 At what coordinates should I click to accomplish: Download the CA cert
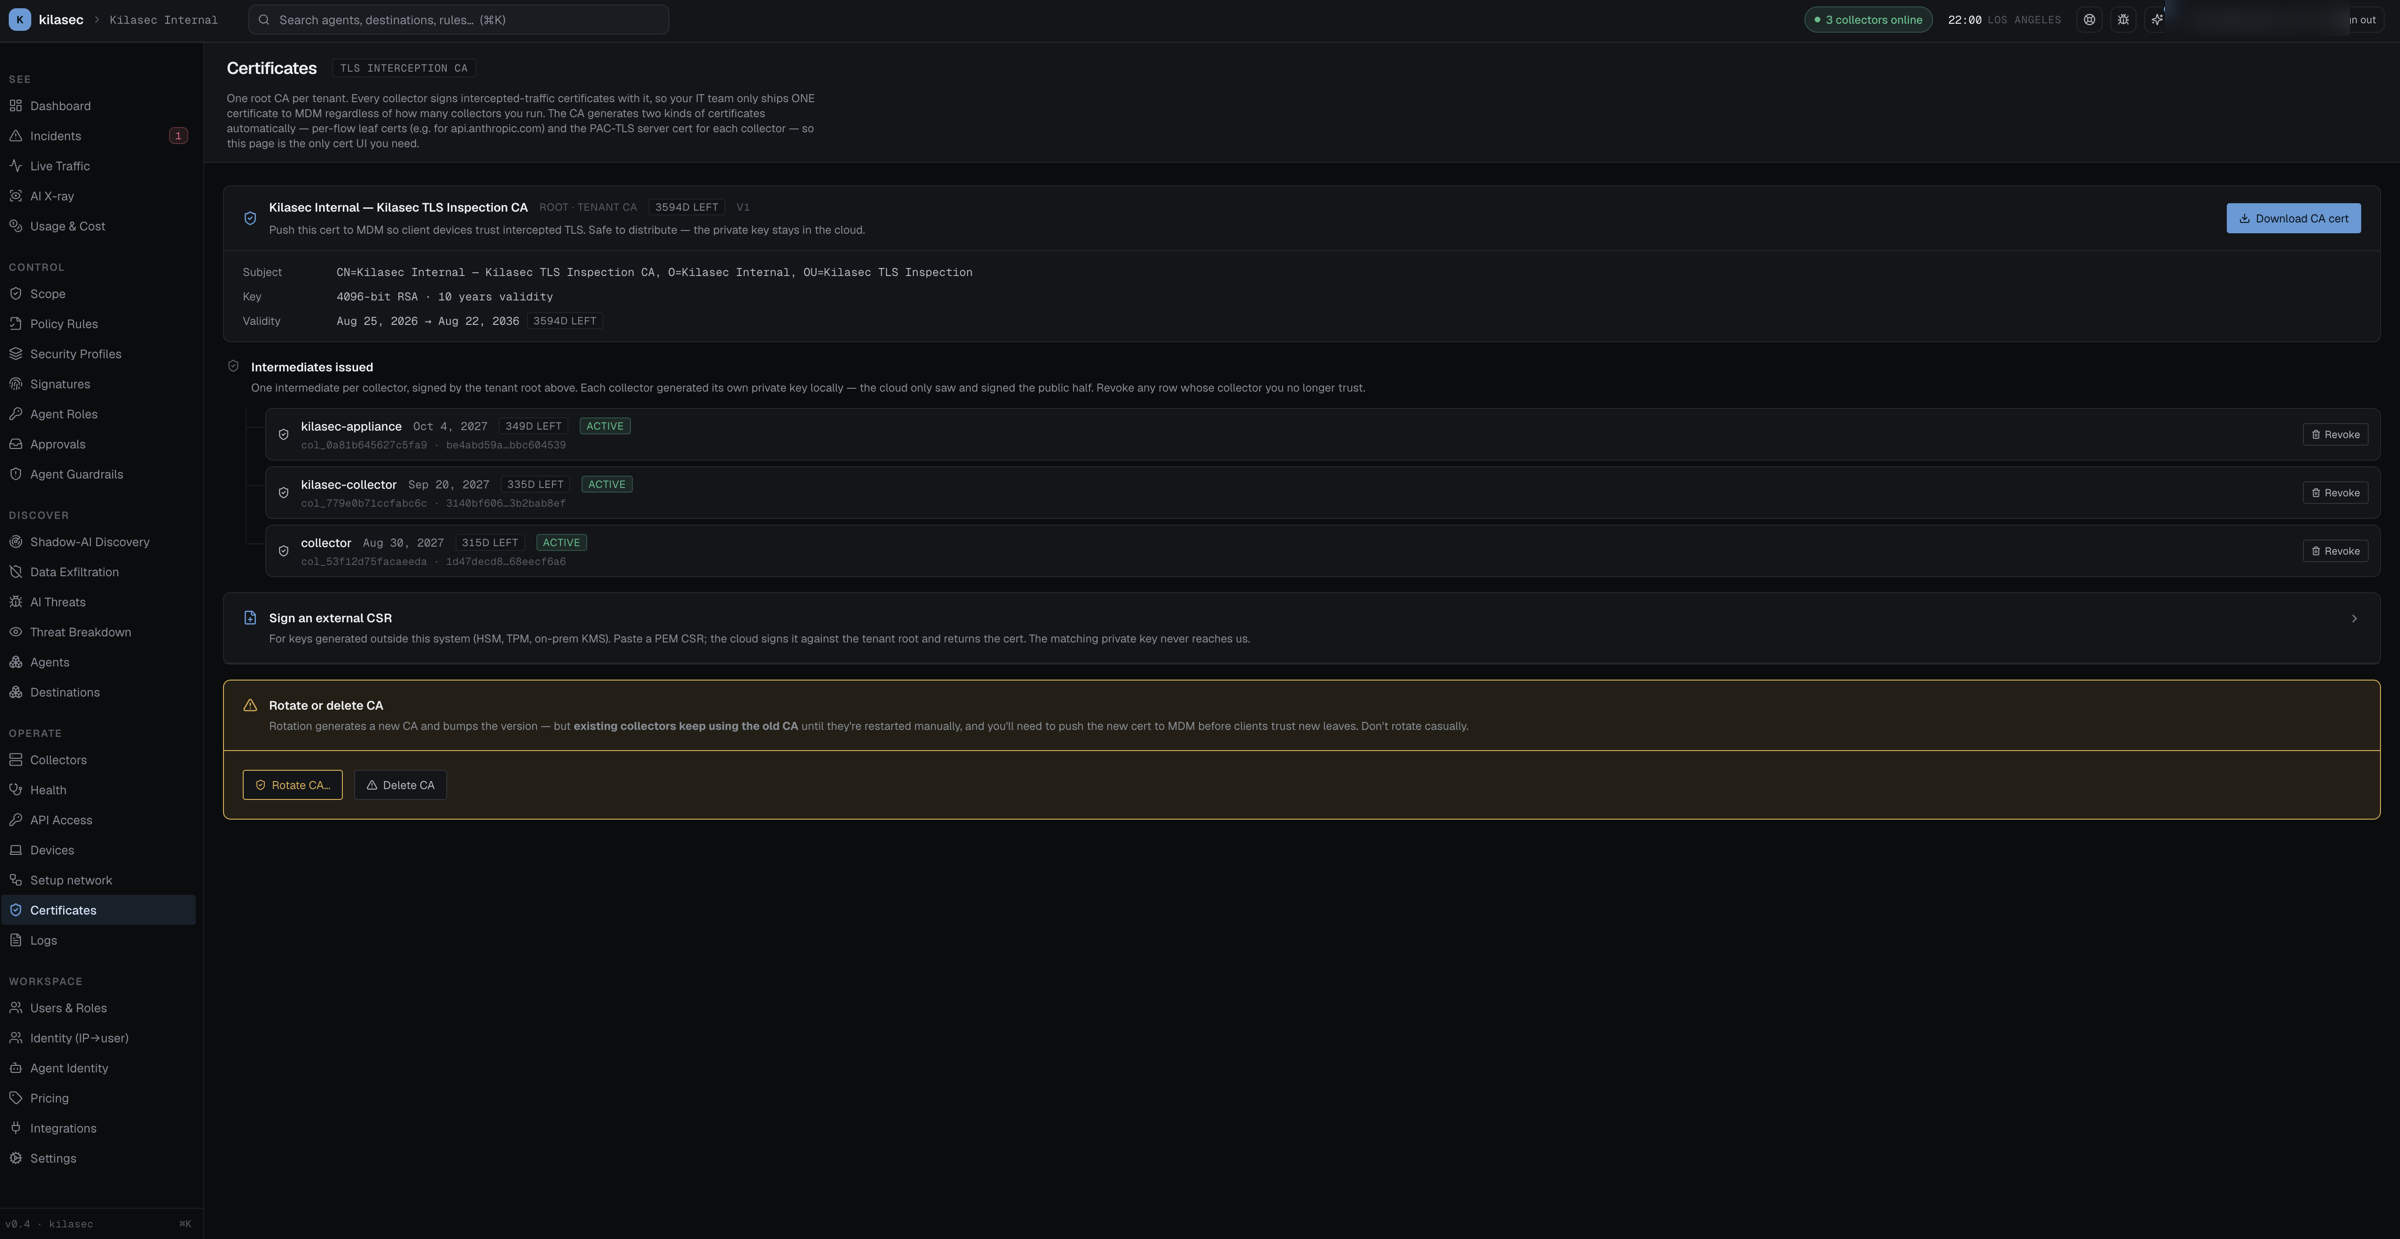click(x=2293, y=218)
